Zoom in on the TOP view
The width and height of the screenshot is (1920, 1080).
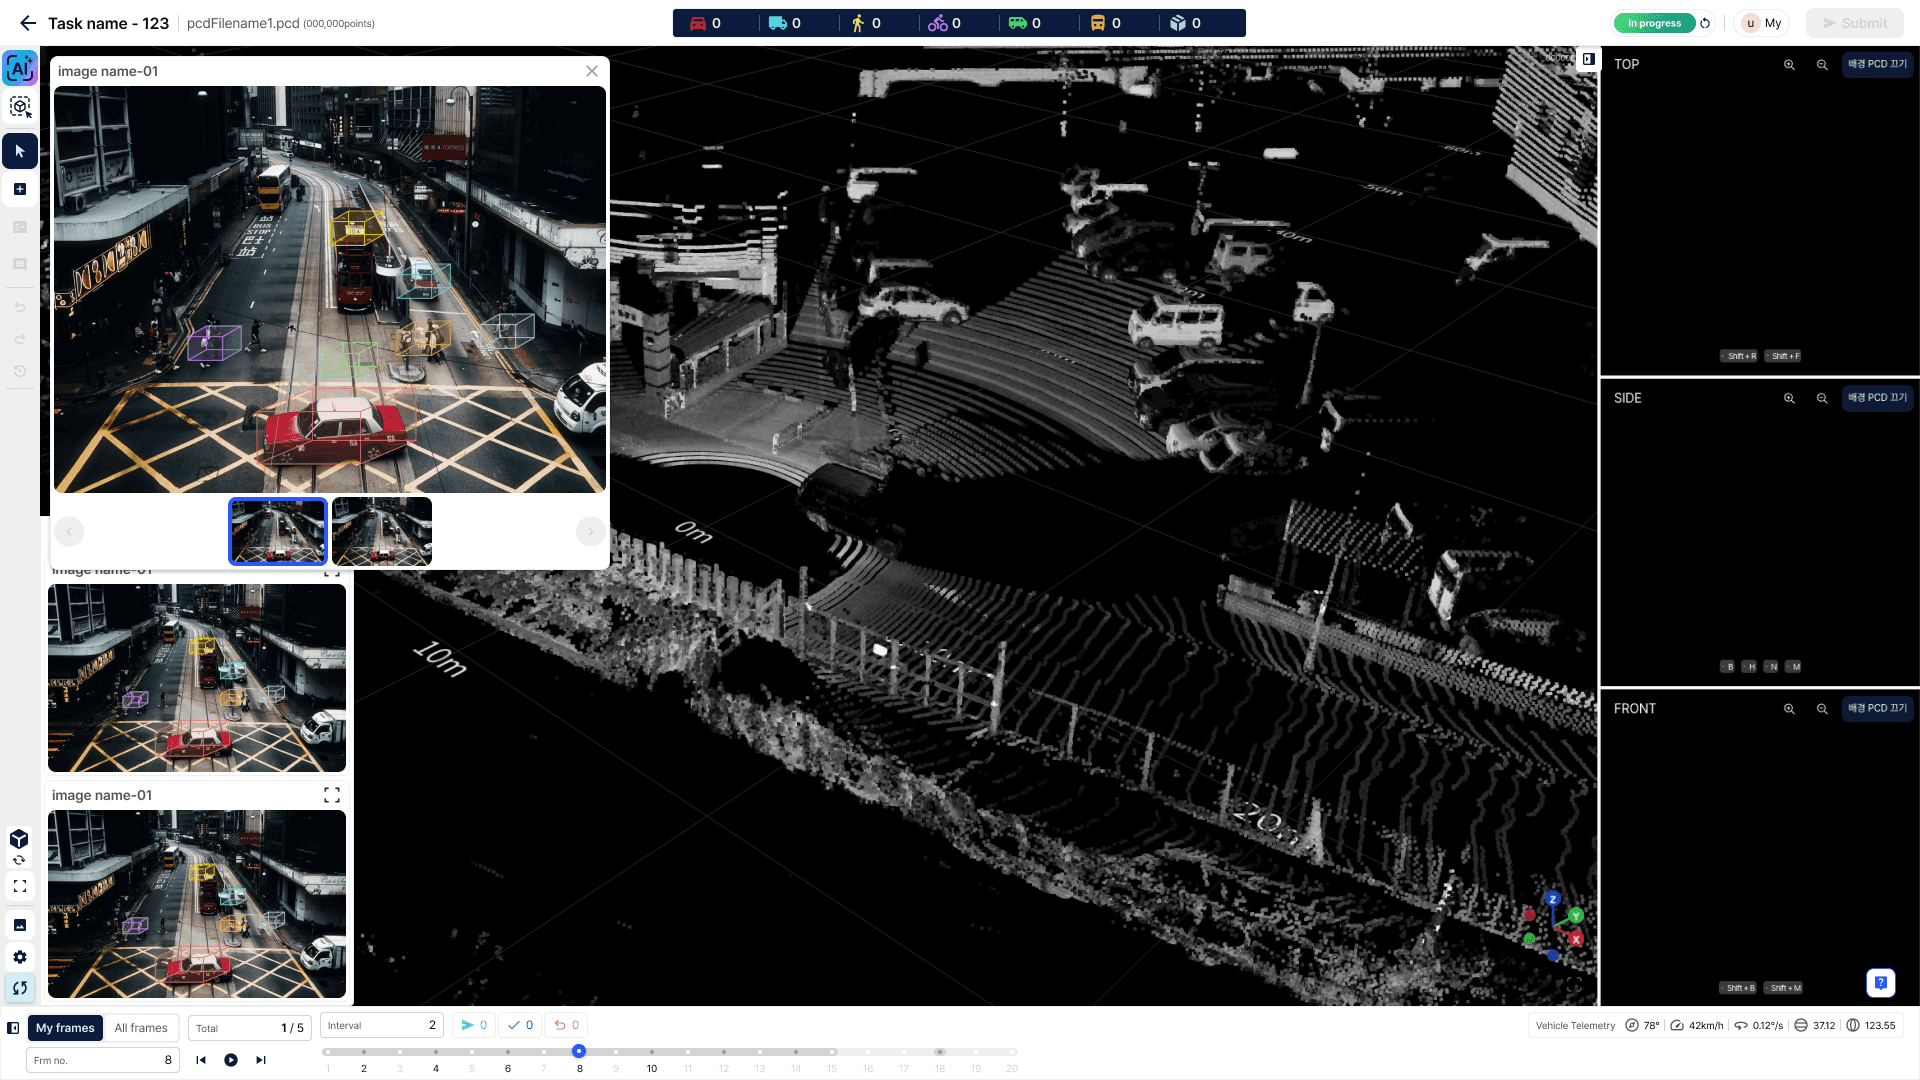coord(1789,65)
